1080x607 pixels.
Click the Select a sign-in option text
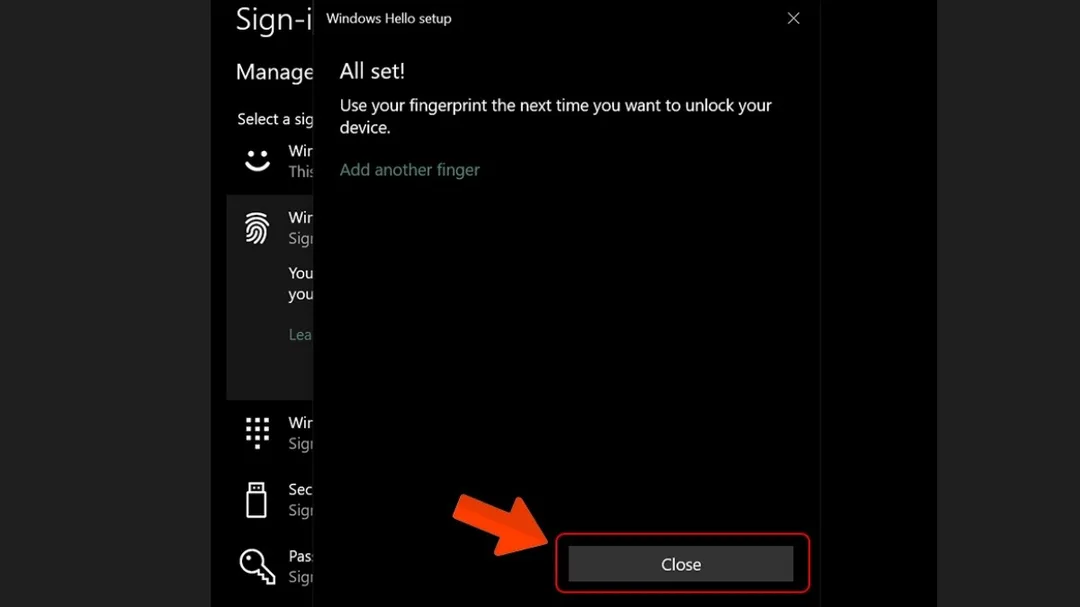coord(275,119)
